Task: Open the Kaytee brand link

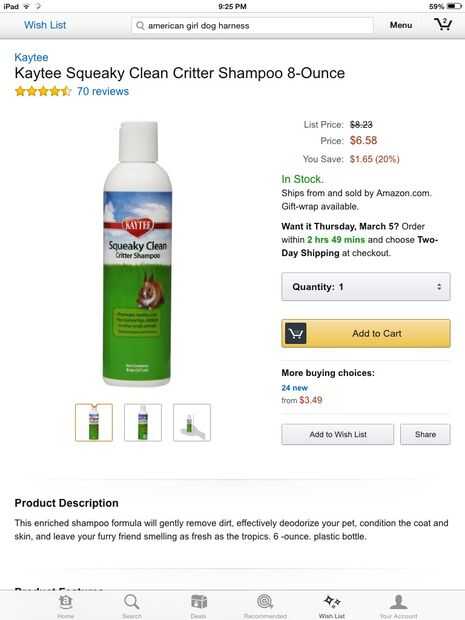Action: point(31,57)
